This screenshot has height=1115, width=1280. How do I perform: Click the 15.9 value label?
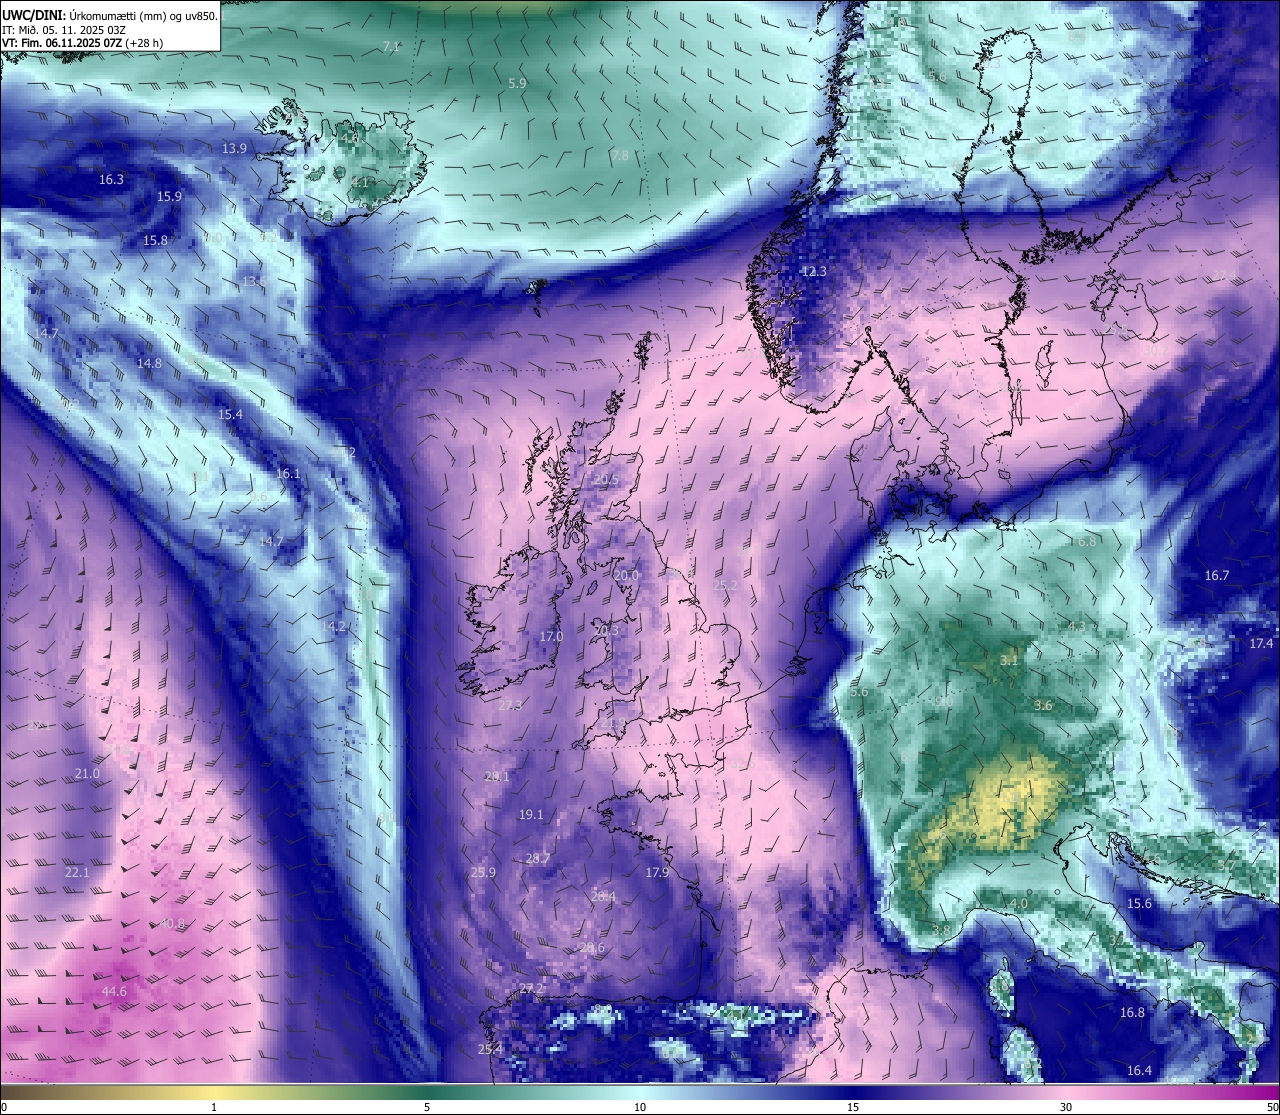(x=169, y=197)
